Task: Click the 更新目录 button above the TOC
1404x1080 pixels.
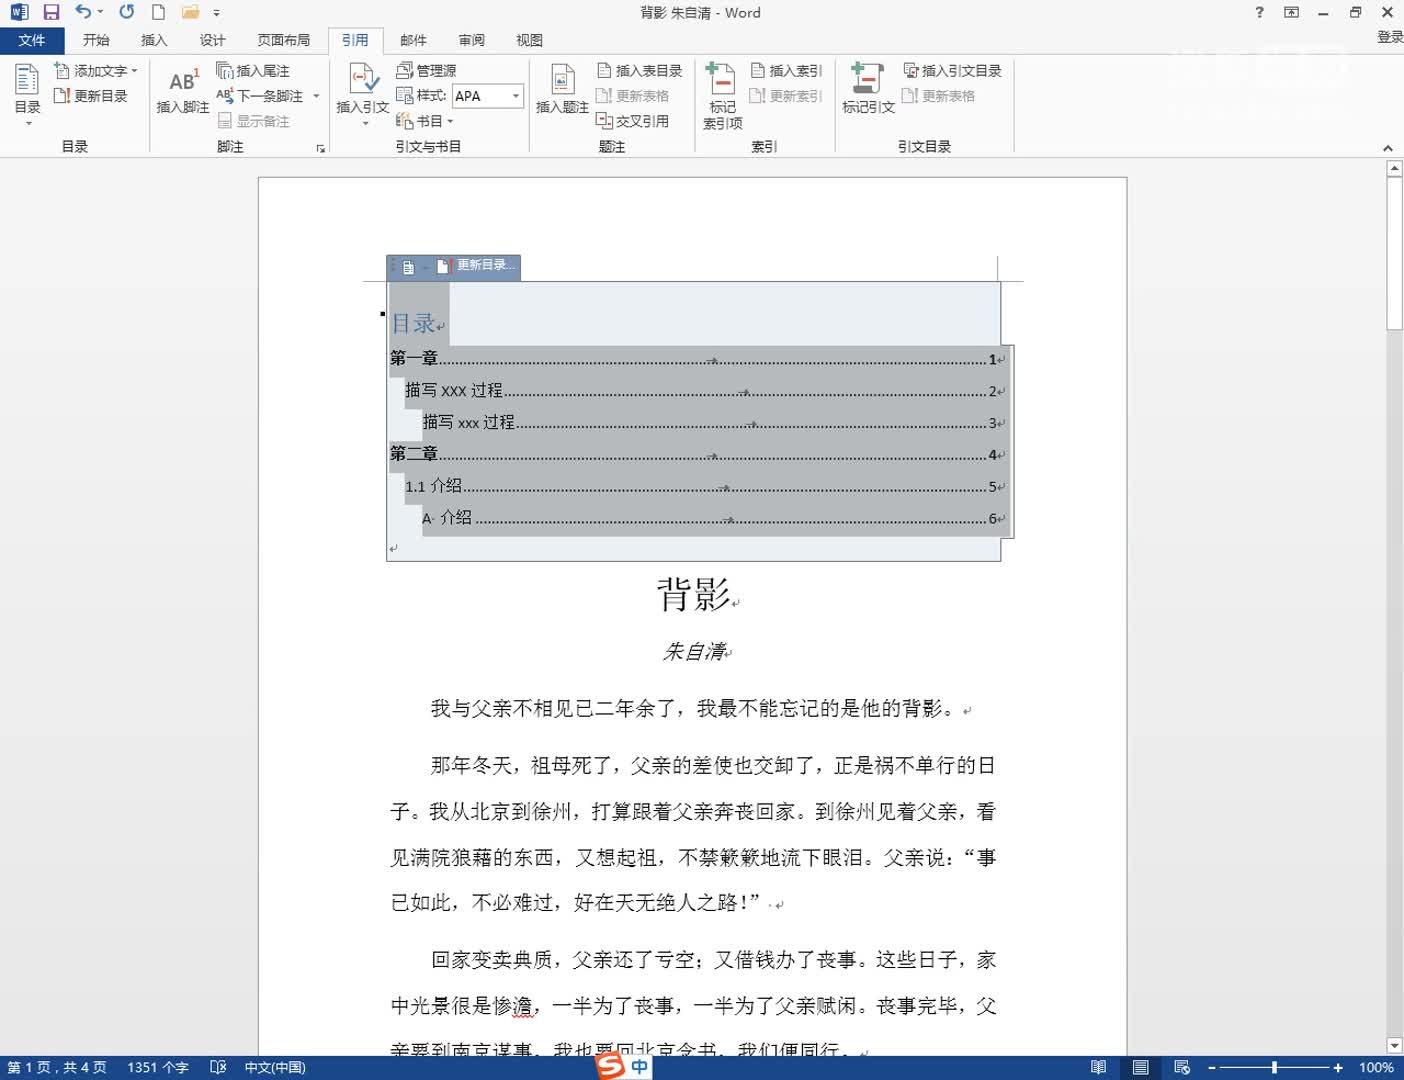Action: tap(485, 265)
